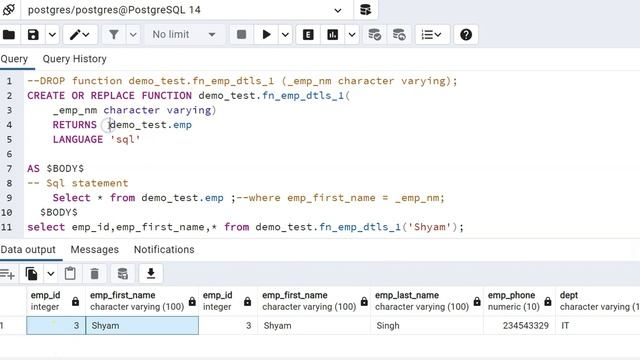The image size is (640, 360).
Task: Select the cell 'IT'
Action: click(598, 326)
